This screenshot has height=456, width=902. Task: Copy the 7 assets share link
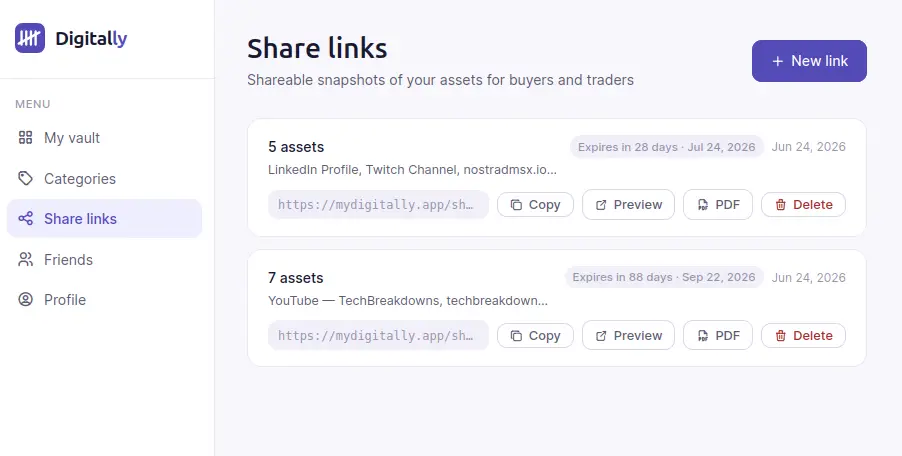(x=535, y=336)
